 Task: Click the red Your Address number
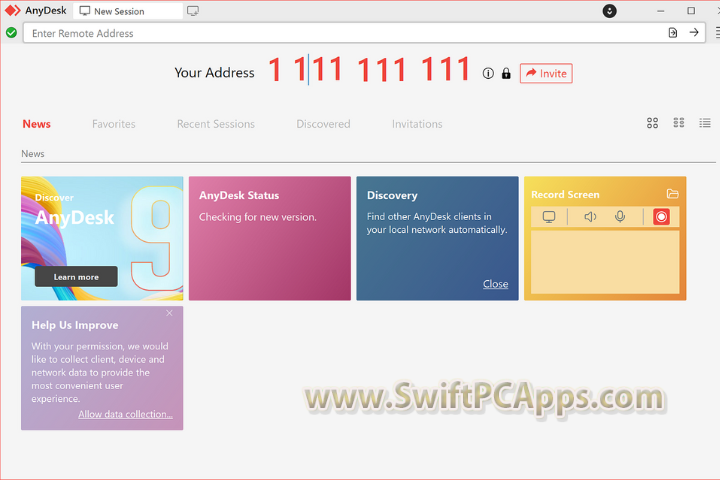(369, 70)
